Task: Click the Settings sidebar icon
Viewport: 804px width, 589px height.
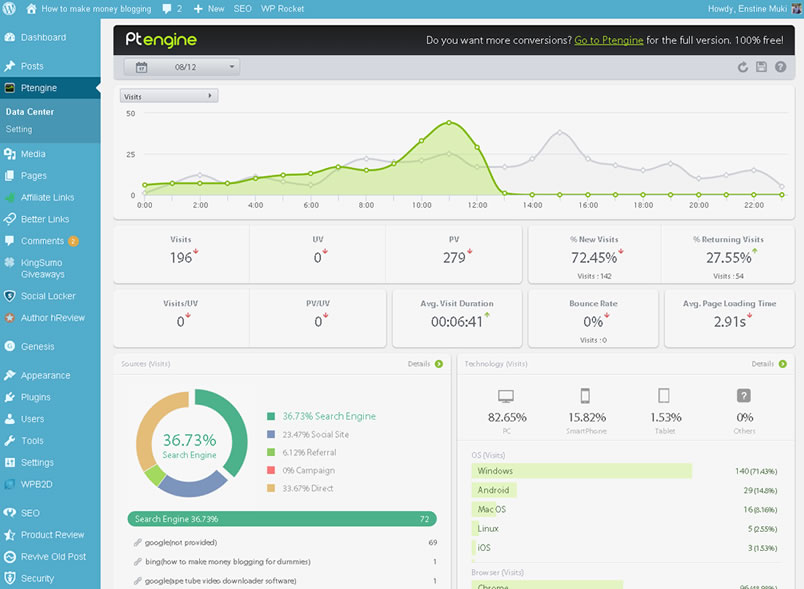Action: (x=9, y=462)
